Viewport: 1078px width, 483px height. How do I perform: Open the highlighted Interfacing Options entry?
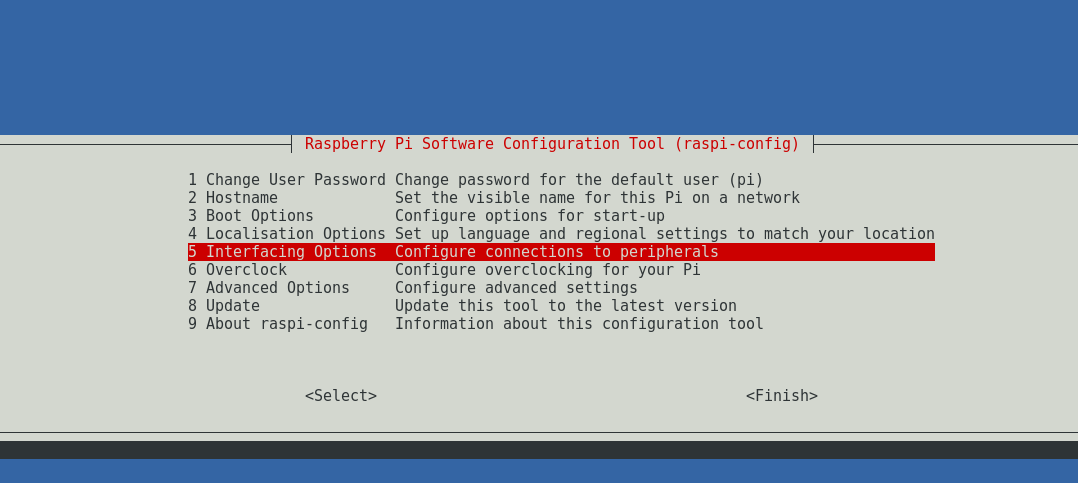(561, 251)
